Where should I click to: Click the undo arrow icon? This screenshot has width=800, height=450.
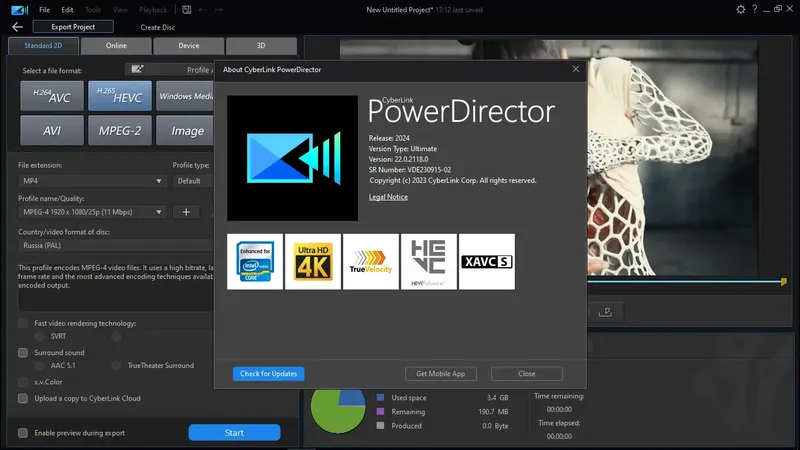coord(203,10)
